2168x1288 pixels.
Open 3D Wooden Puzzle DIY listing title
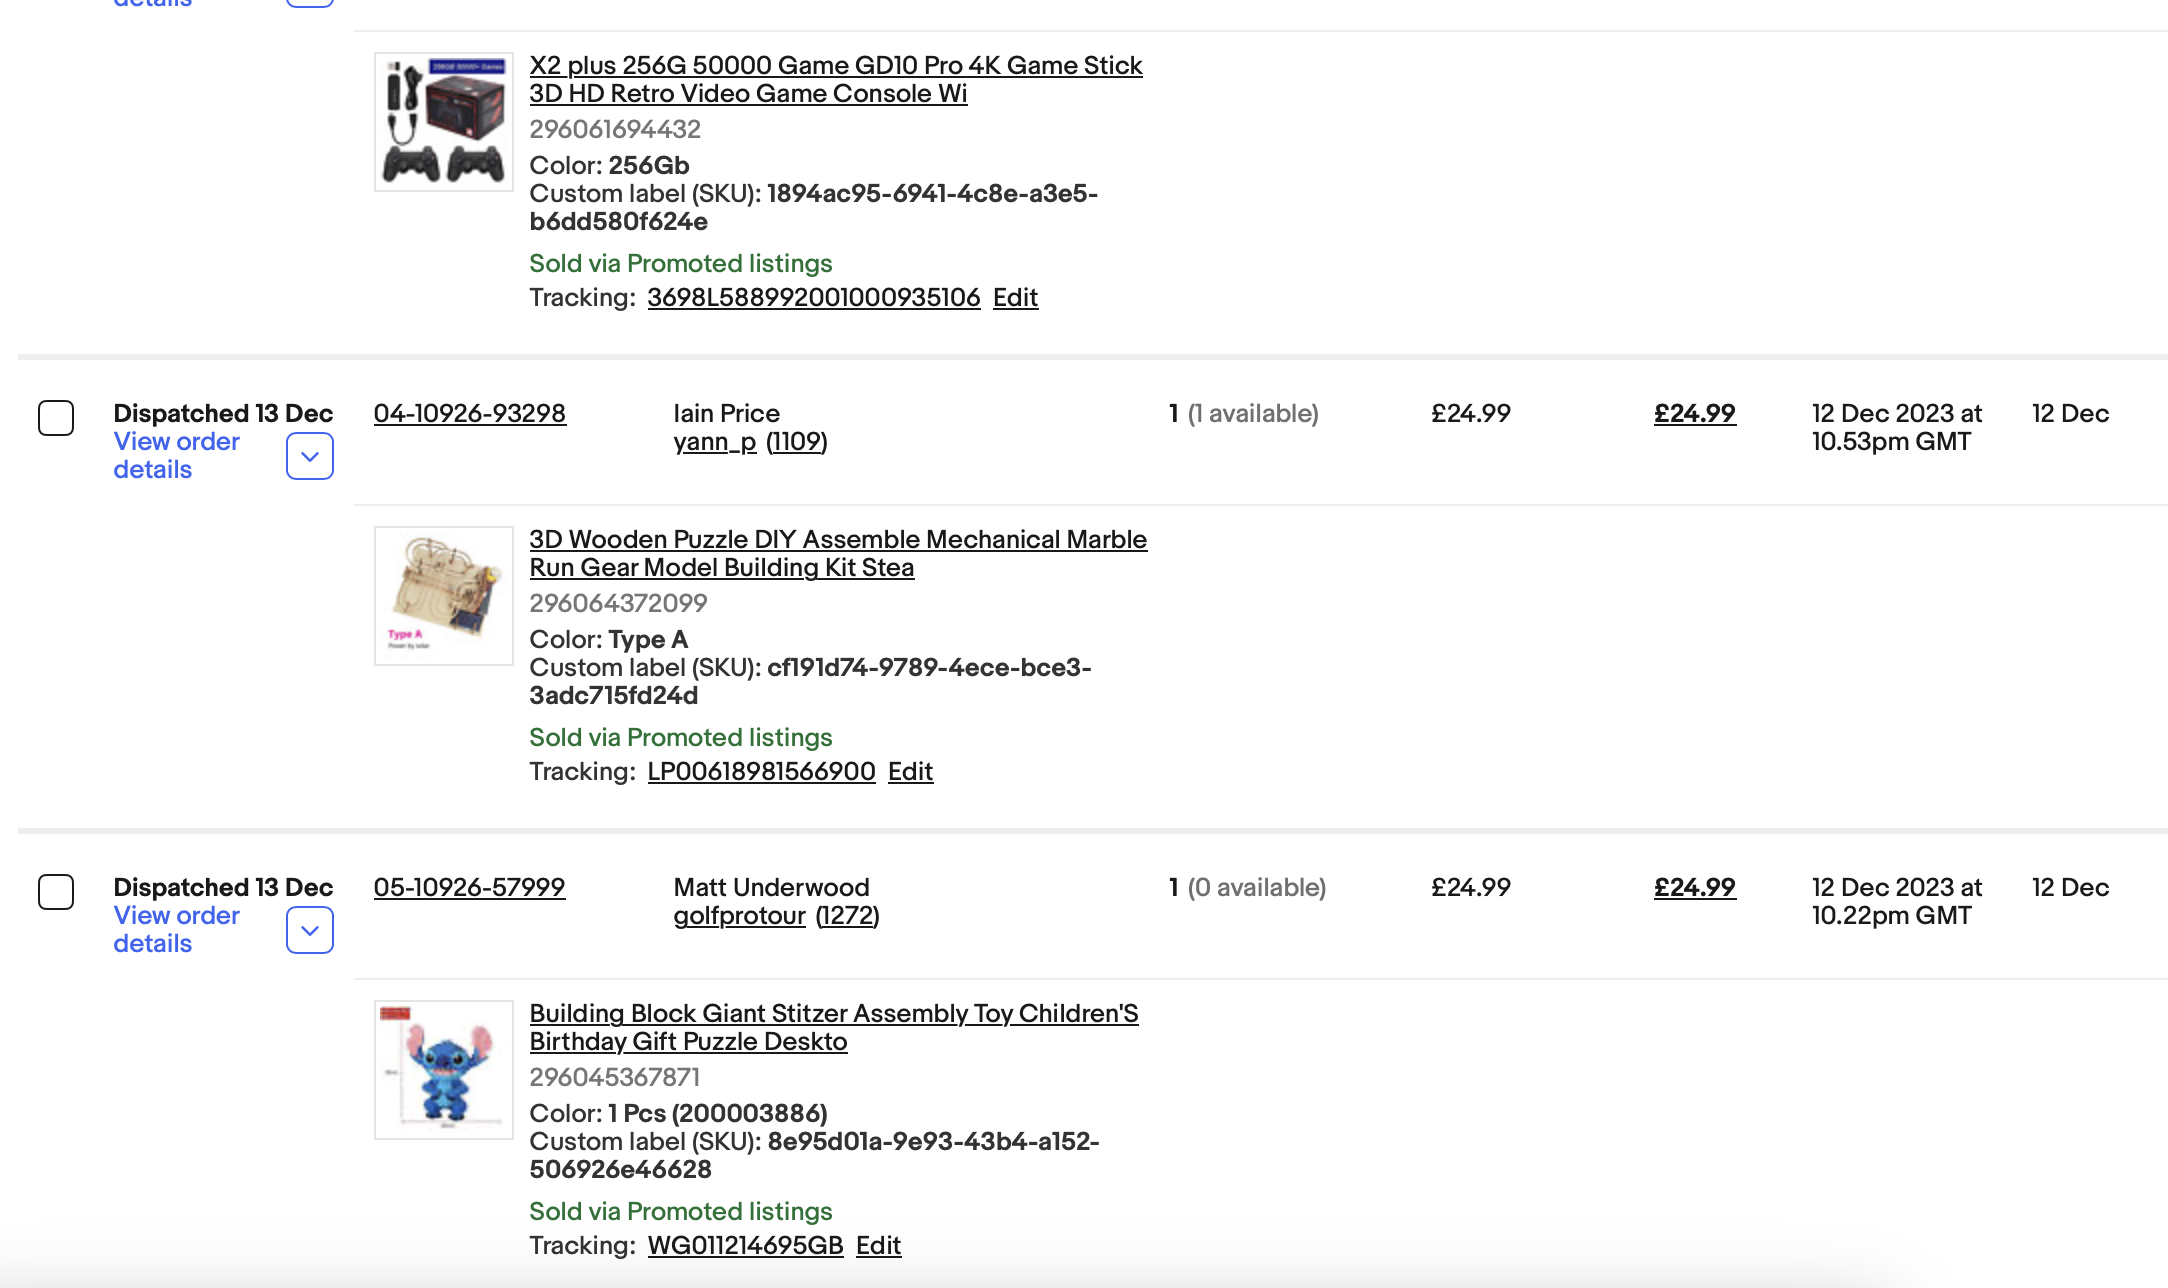tap(838, 553)
